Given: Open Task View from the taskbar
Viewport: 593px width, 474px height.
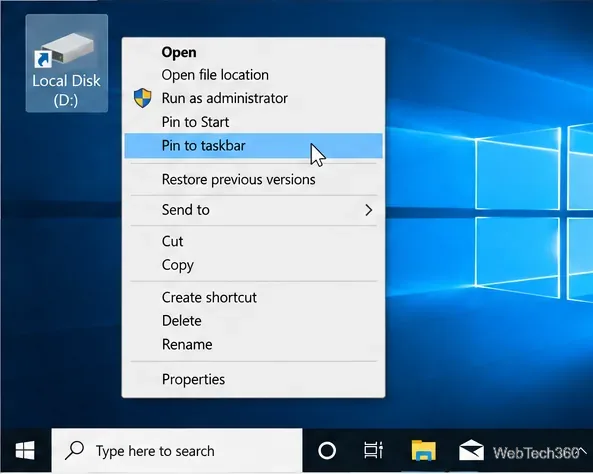Looking at the screenshot, I should coord(373,451).
